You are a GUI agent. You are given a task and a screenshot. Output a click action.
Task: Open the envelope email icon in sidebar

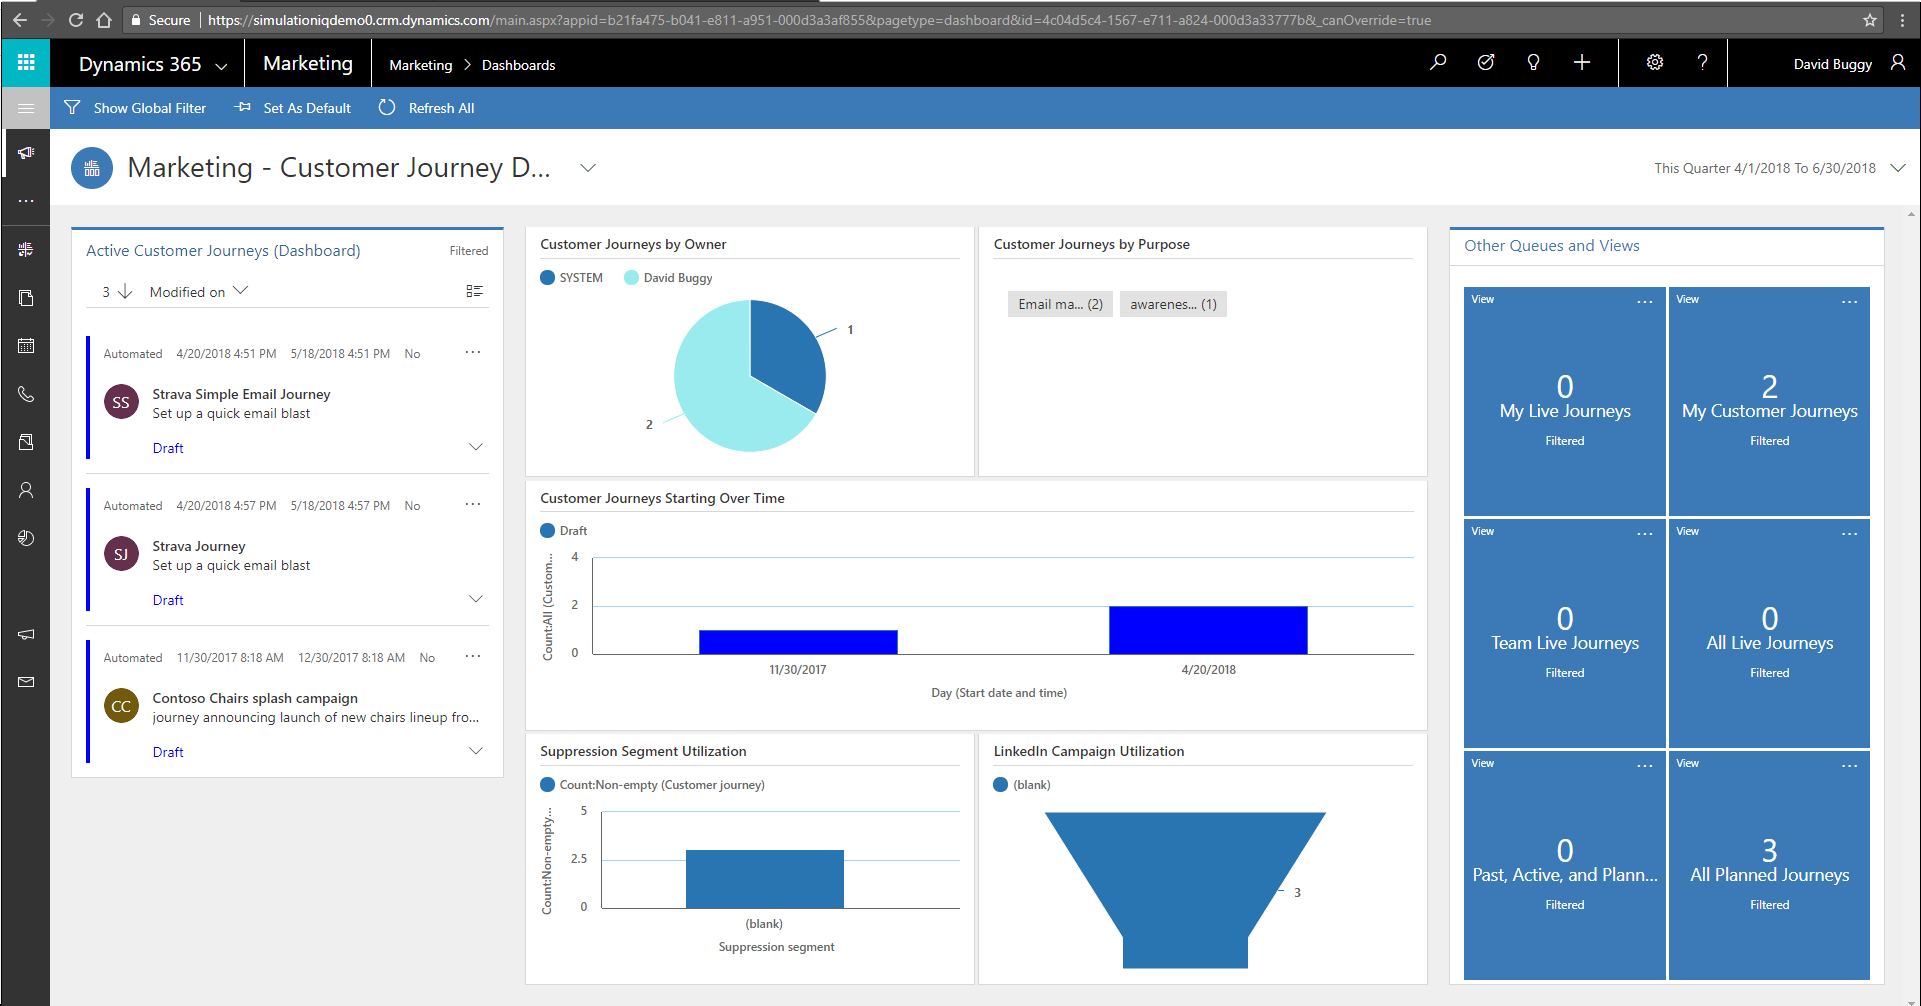tap(26, 682)
